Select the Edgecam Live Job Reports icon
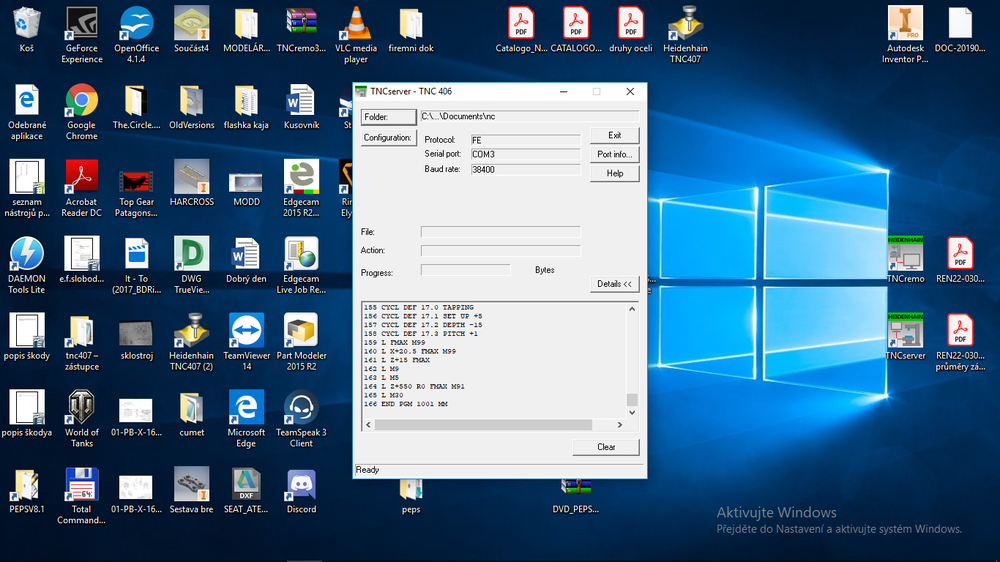Viewport: 1000px width, 562px height. point(301,255)
